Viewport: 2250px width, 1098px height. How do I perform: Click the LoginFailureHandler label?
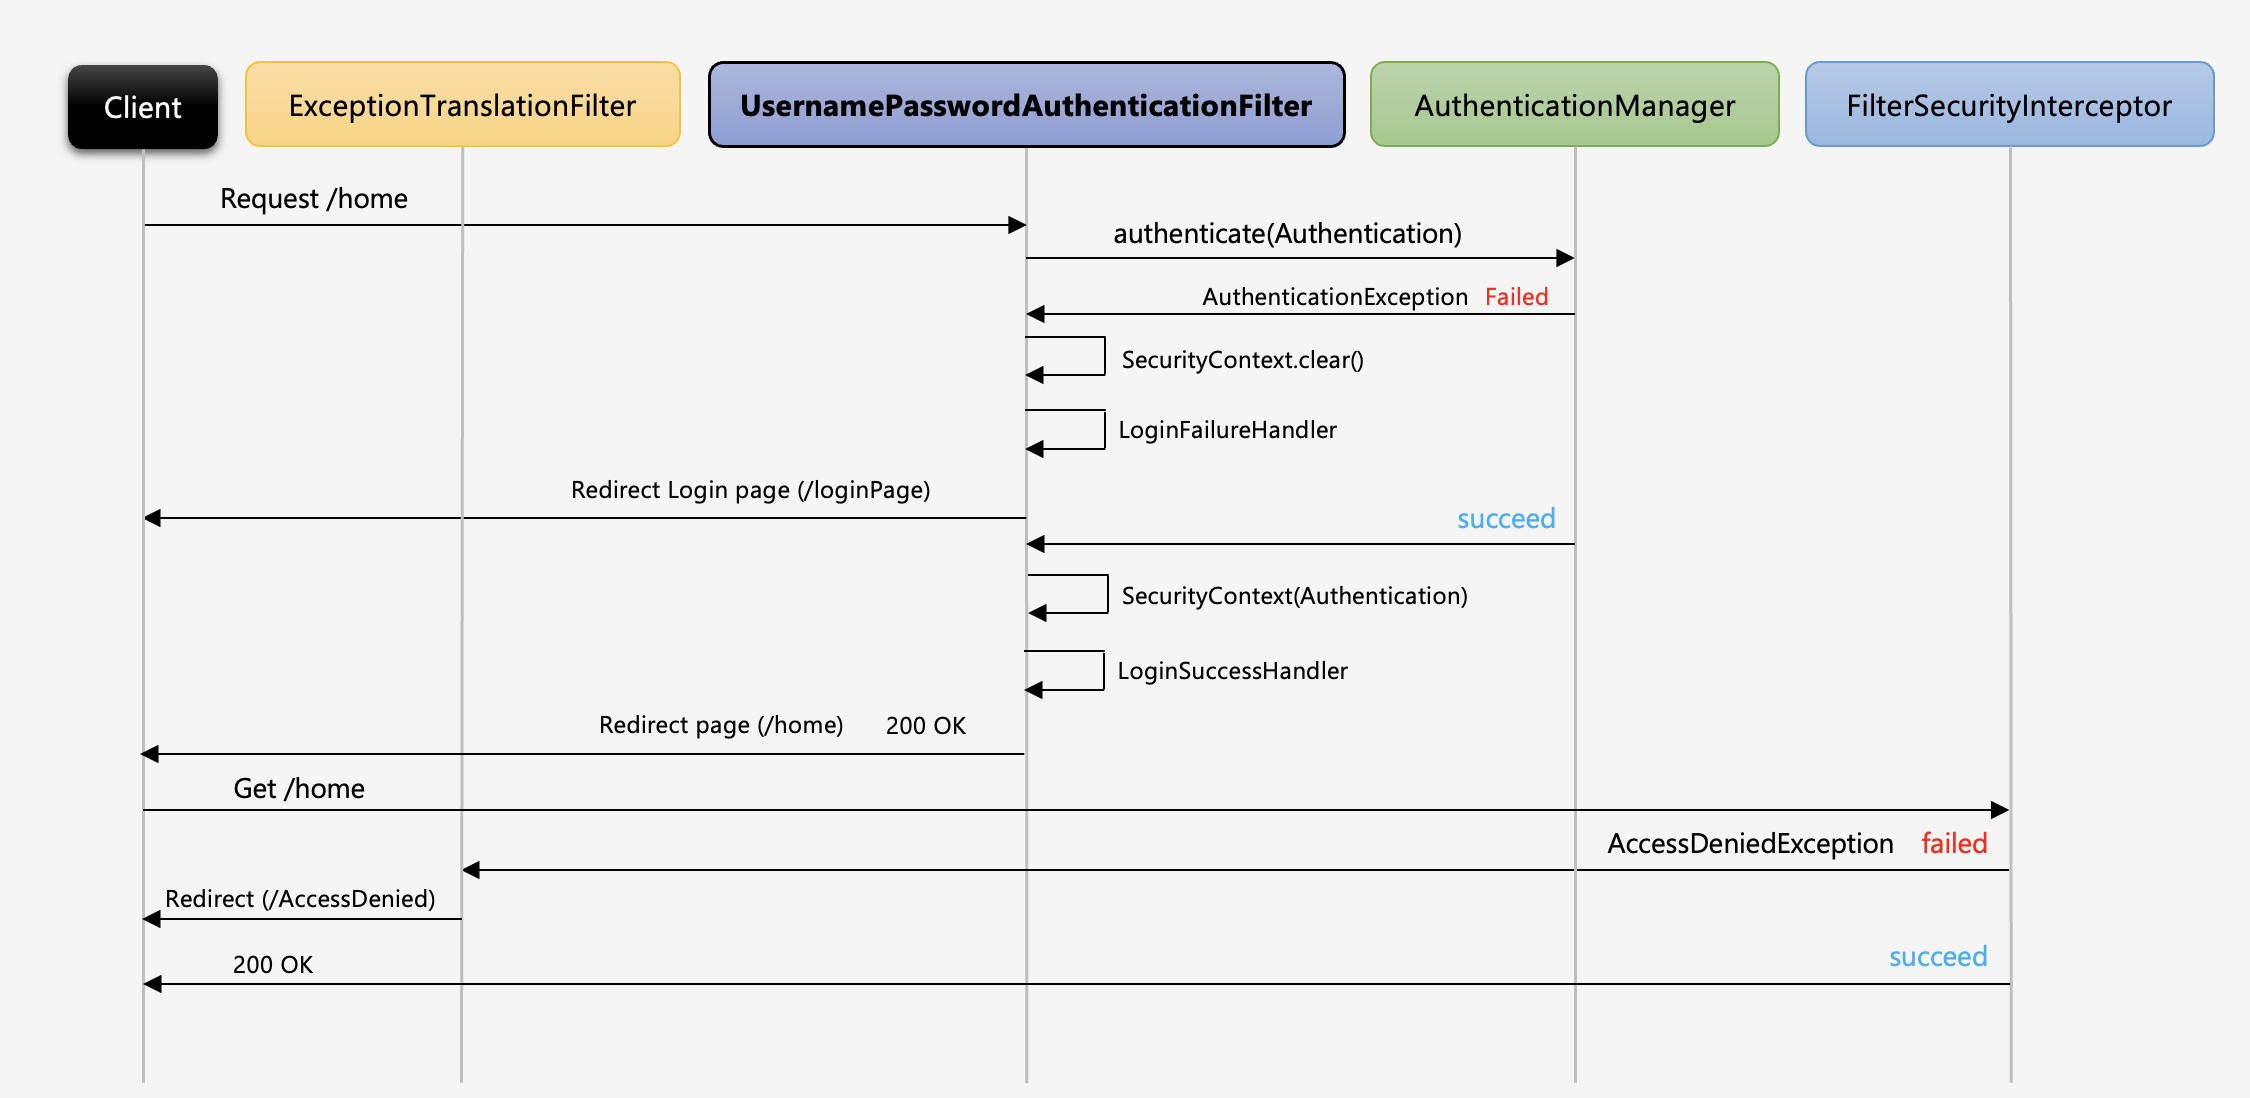coord(1227,430)
